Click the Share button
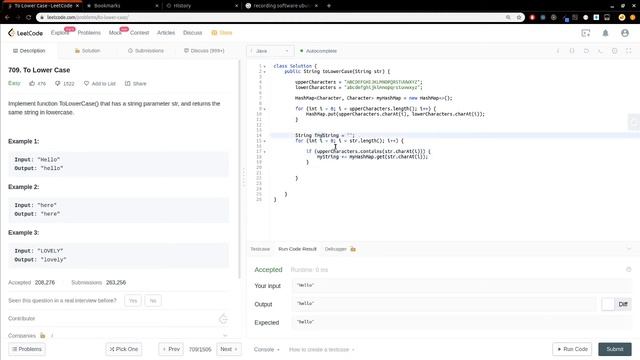640x360 pixels. click(x=136, y=83)
